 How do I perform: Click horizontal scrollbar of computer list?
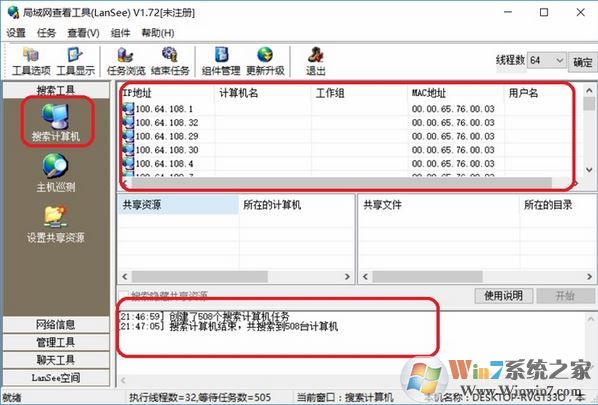[342, 183]
